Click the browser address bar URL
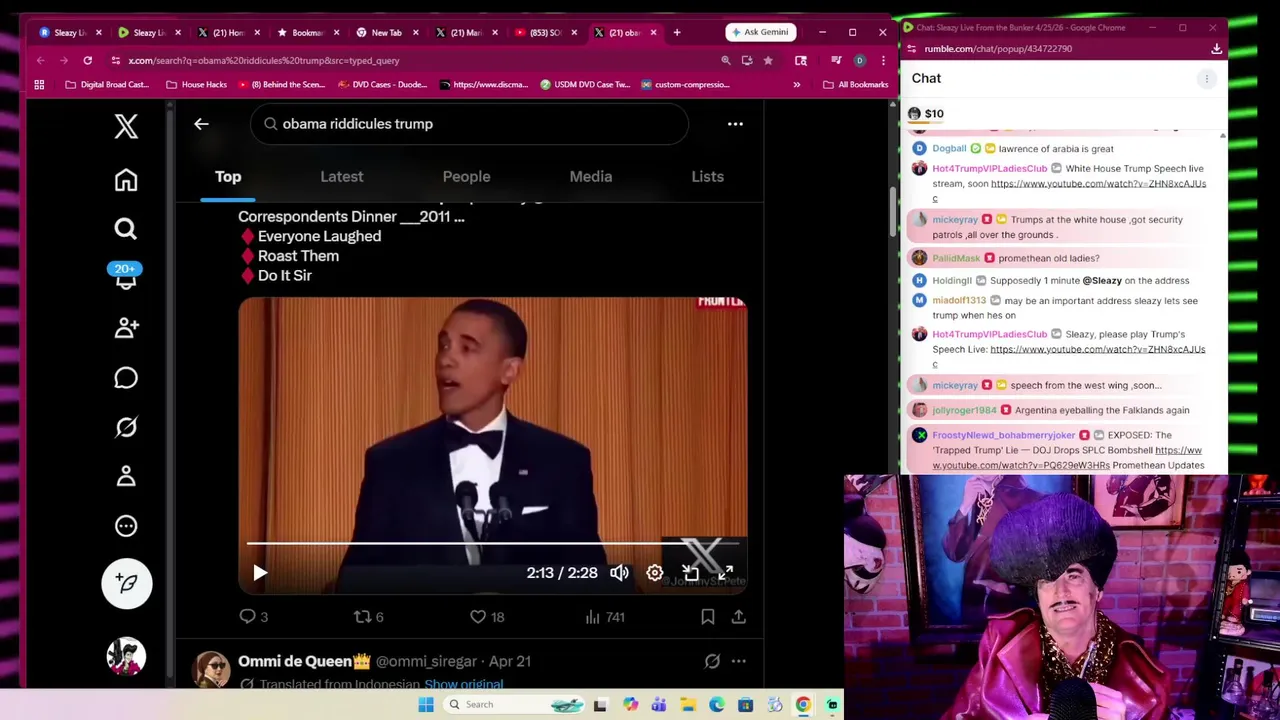 (264, 61)
